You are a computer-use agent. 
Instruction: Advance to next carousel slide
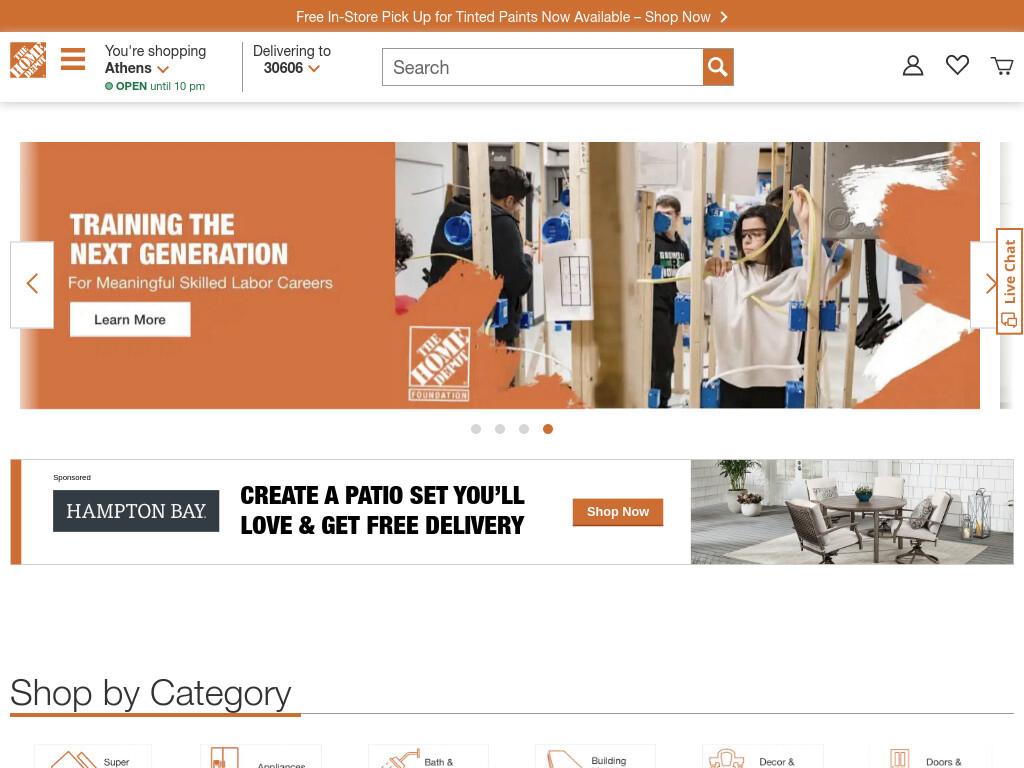click(990, 284)
